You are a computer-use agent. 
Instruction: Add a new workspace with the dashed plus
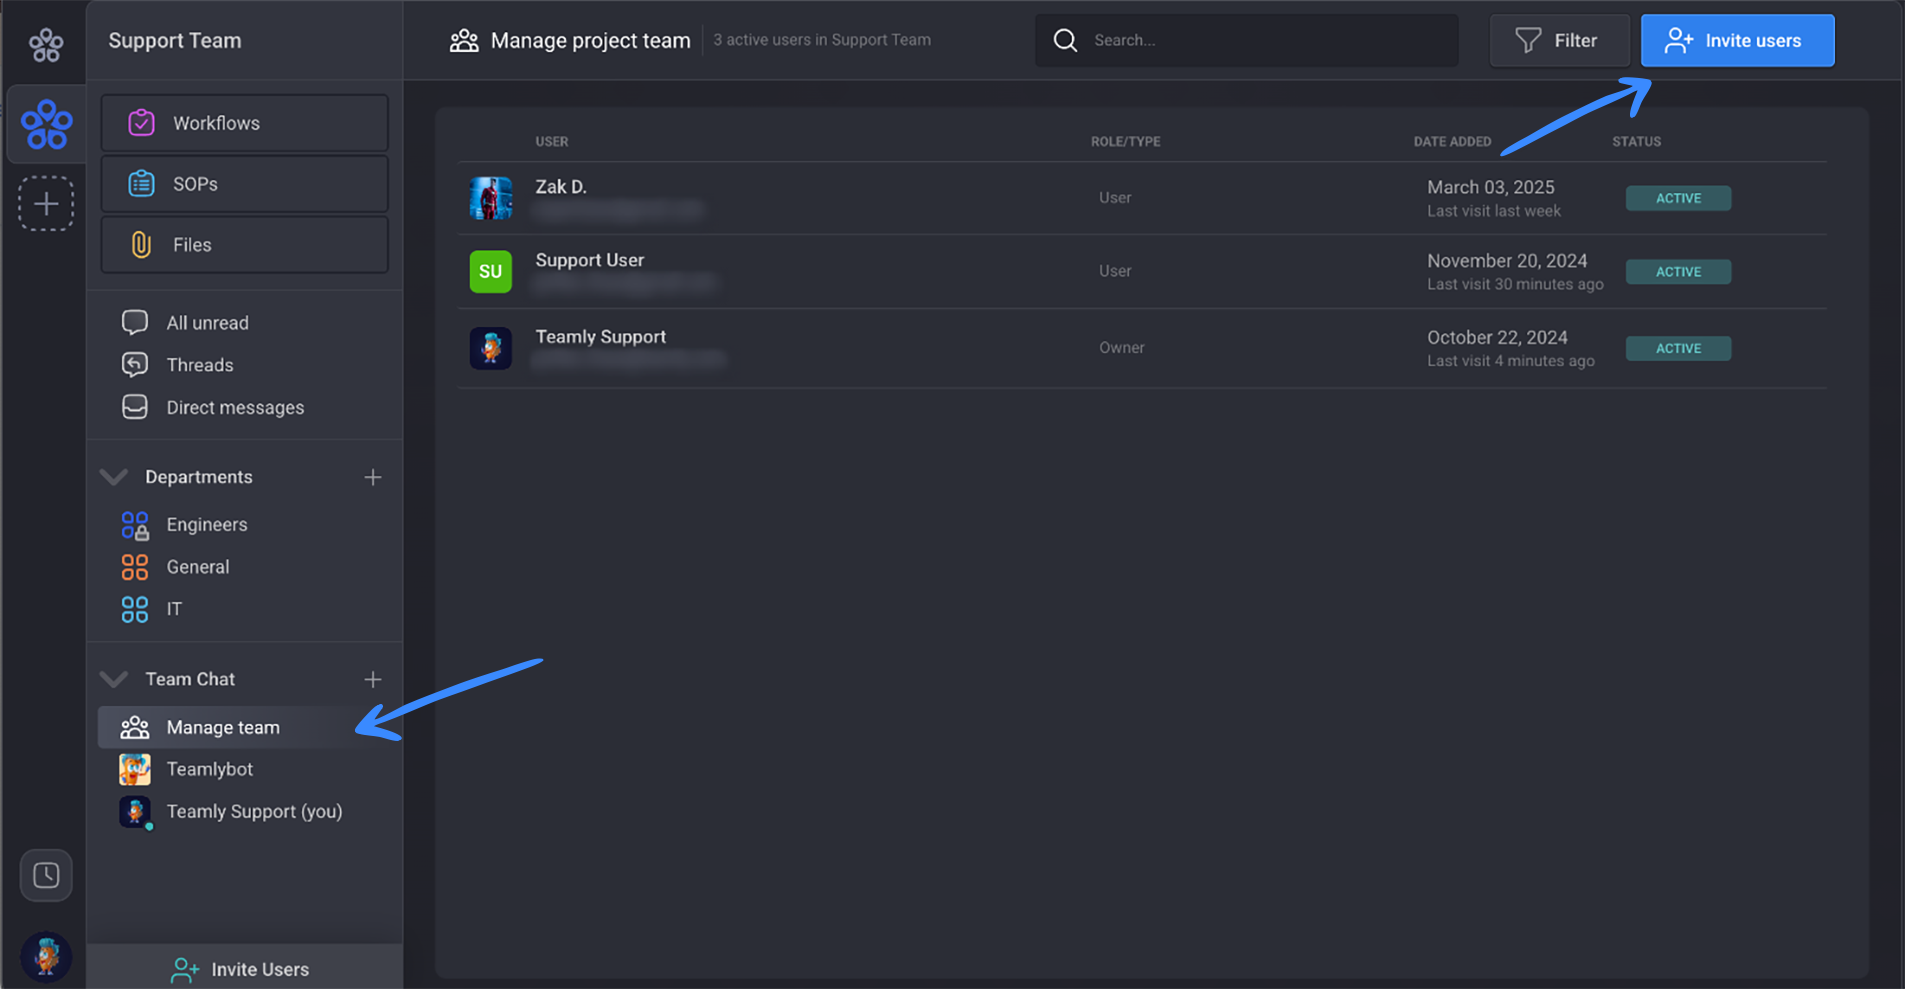pos(46,204)
